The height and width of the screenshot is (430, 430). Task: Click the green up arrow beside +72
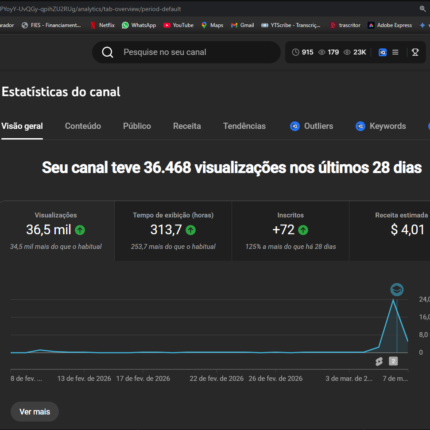click(303, 230)
